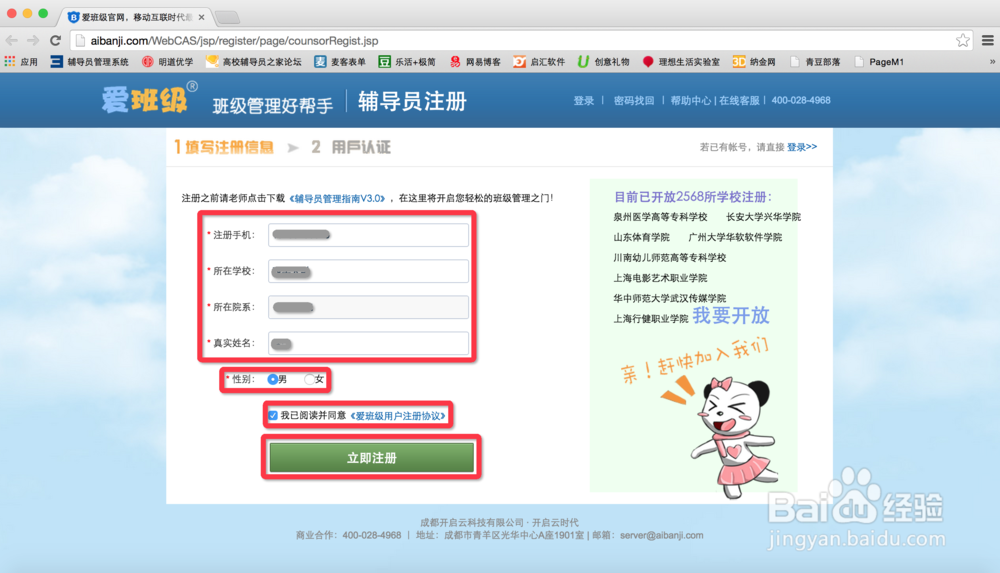The width and height of the screenshot is (1000, 573).
Task: Close the 爱班级官网 browser tab
Action: tap(202, 17)
